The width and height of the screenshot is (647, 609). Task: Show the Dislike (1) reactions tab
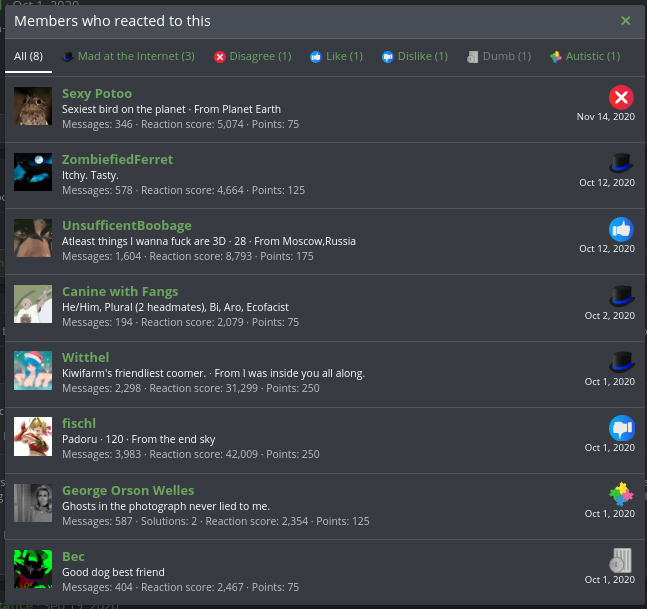(x=414, y=57)
